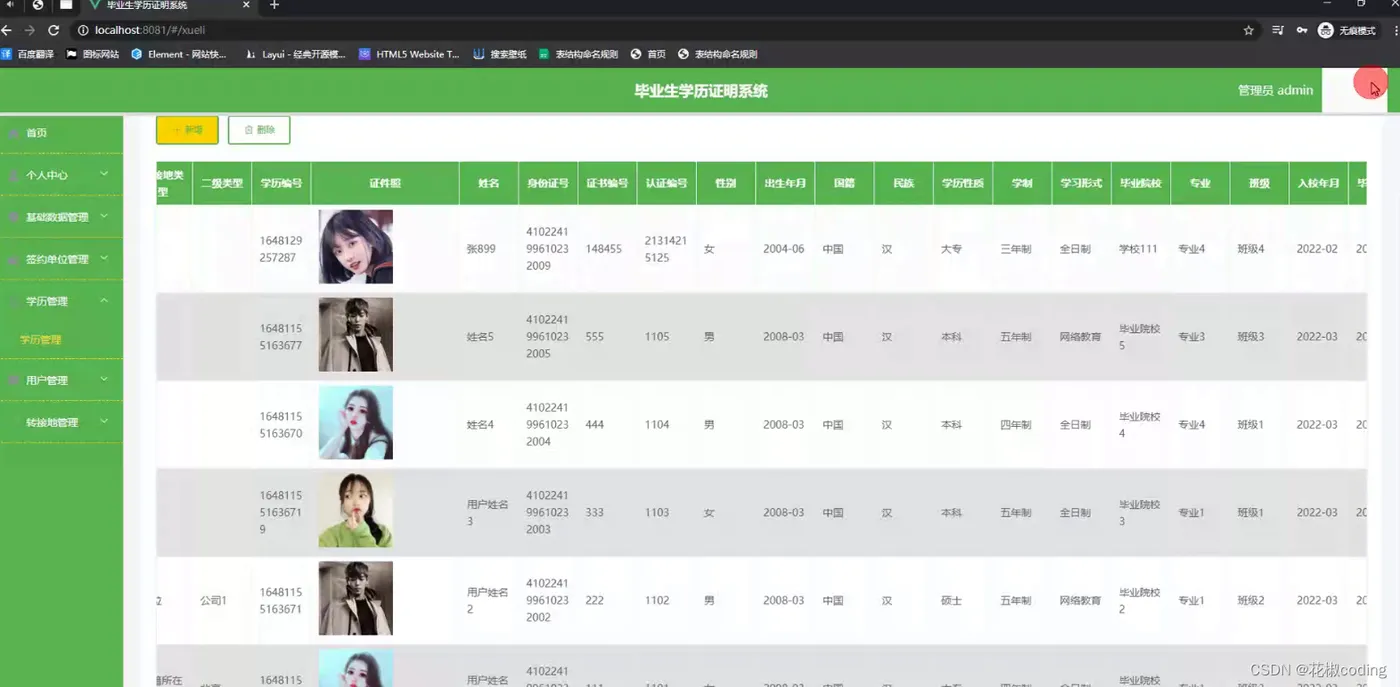The width and height of the screenshot is (1400, 687).
Task: Click the up chevron next to 学历管理
Action: point(104,300)
